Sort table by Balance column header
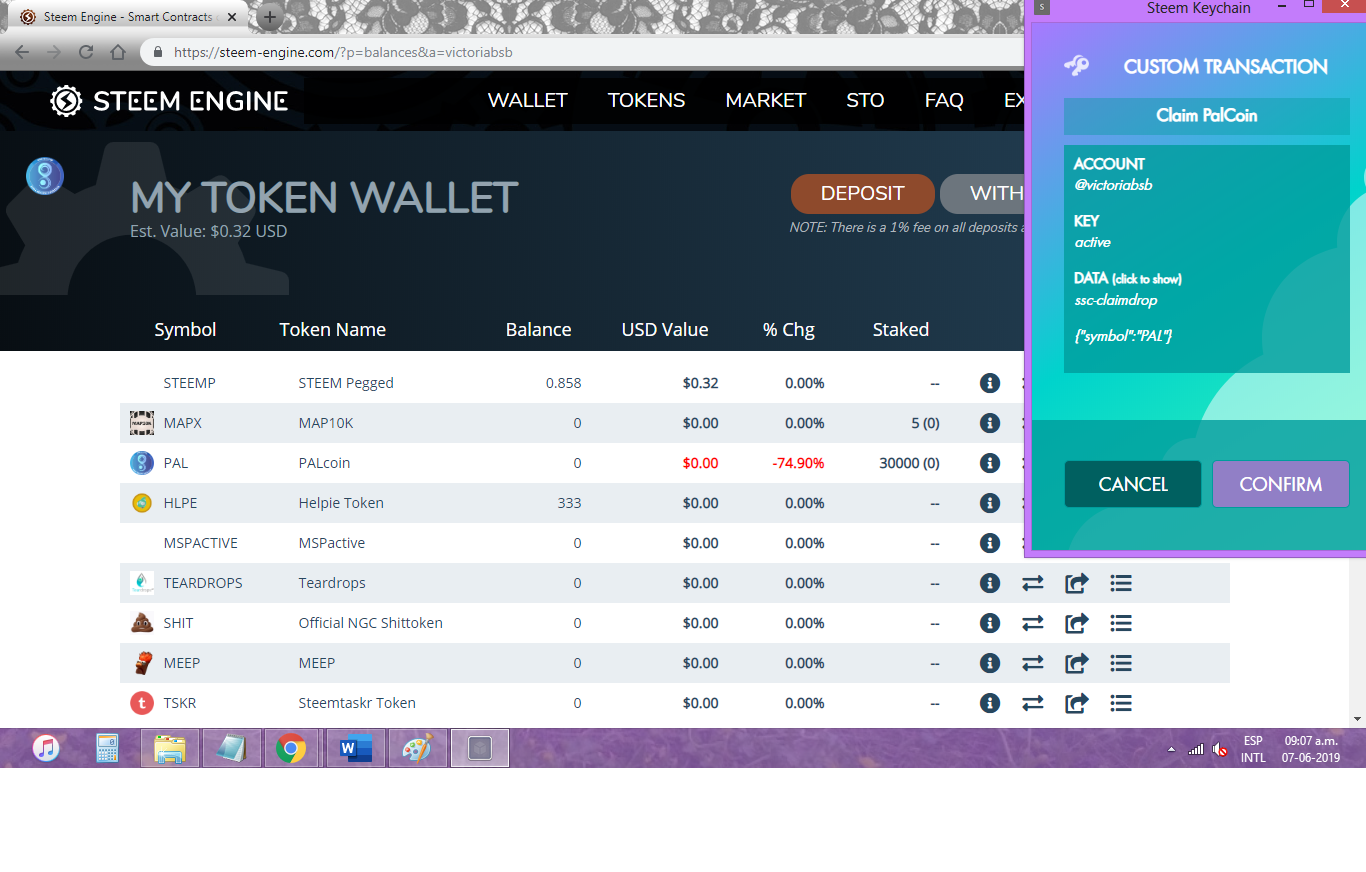The width and height of the screenshot is (1366, 872). [x=538, y=330]
